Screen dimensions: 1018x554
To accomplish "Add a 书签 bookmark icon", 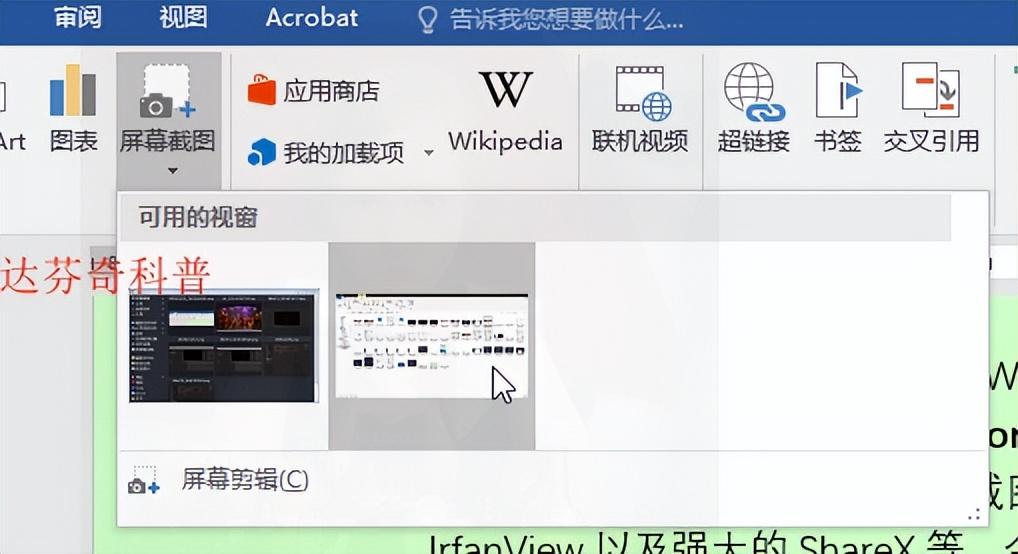I will (838, 90).
